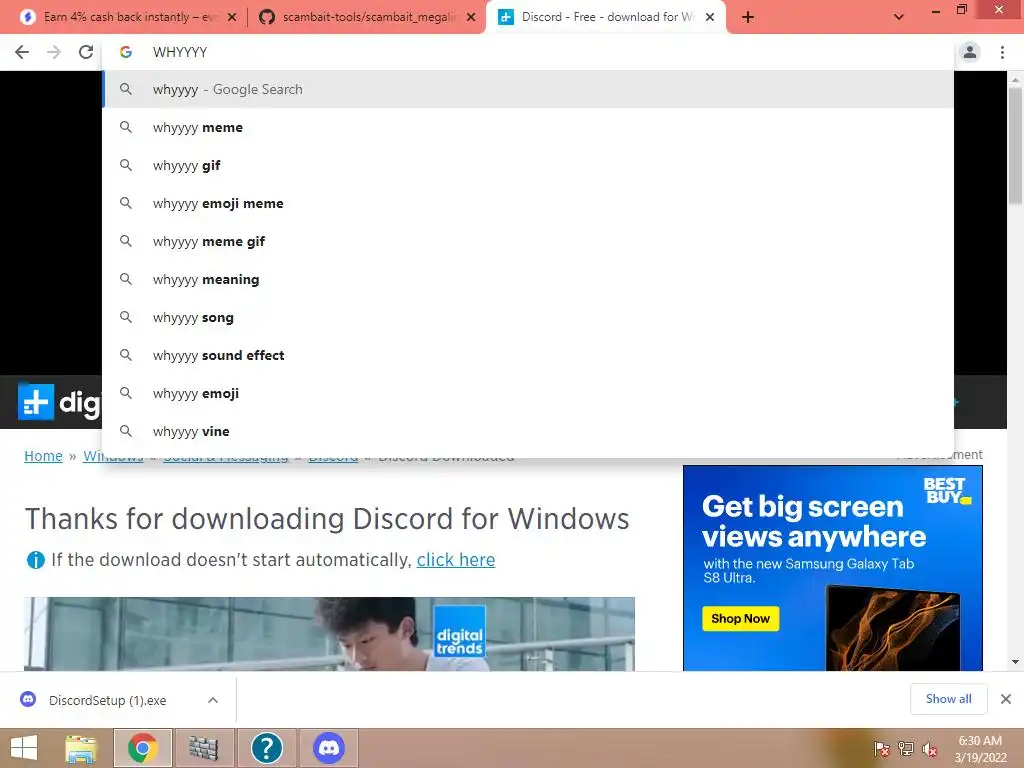Open the DiscordSetup (1).exe download item
Image resolution: width=1024 pixels, height=768 pixels.
pos(108,700)
